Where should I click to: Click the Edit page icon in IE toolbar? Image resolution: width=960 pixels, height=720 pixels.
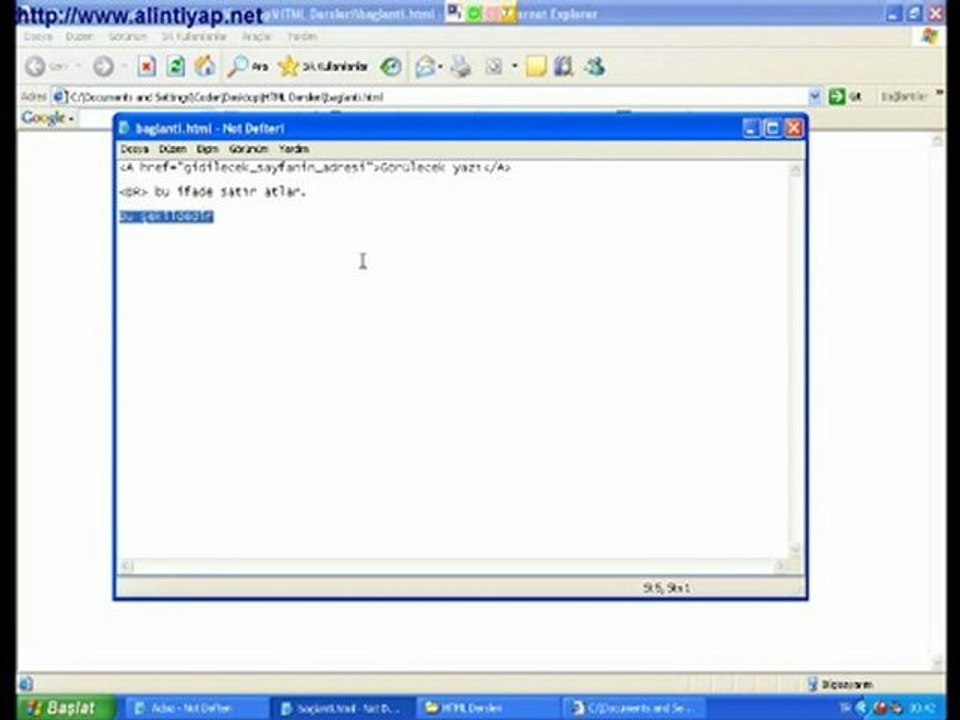click(x=494, y=66)
